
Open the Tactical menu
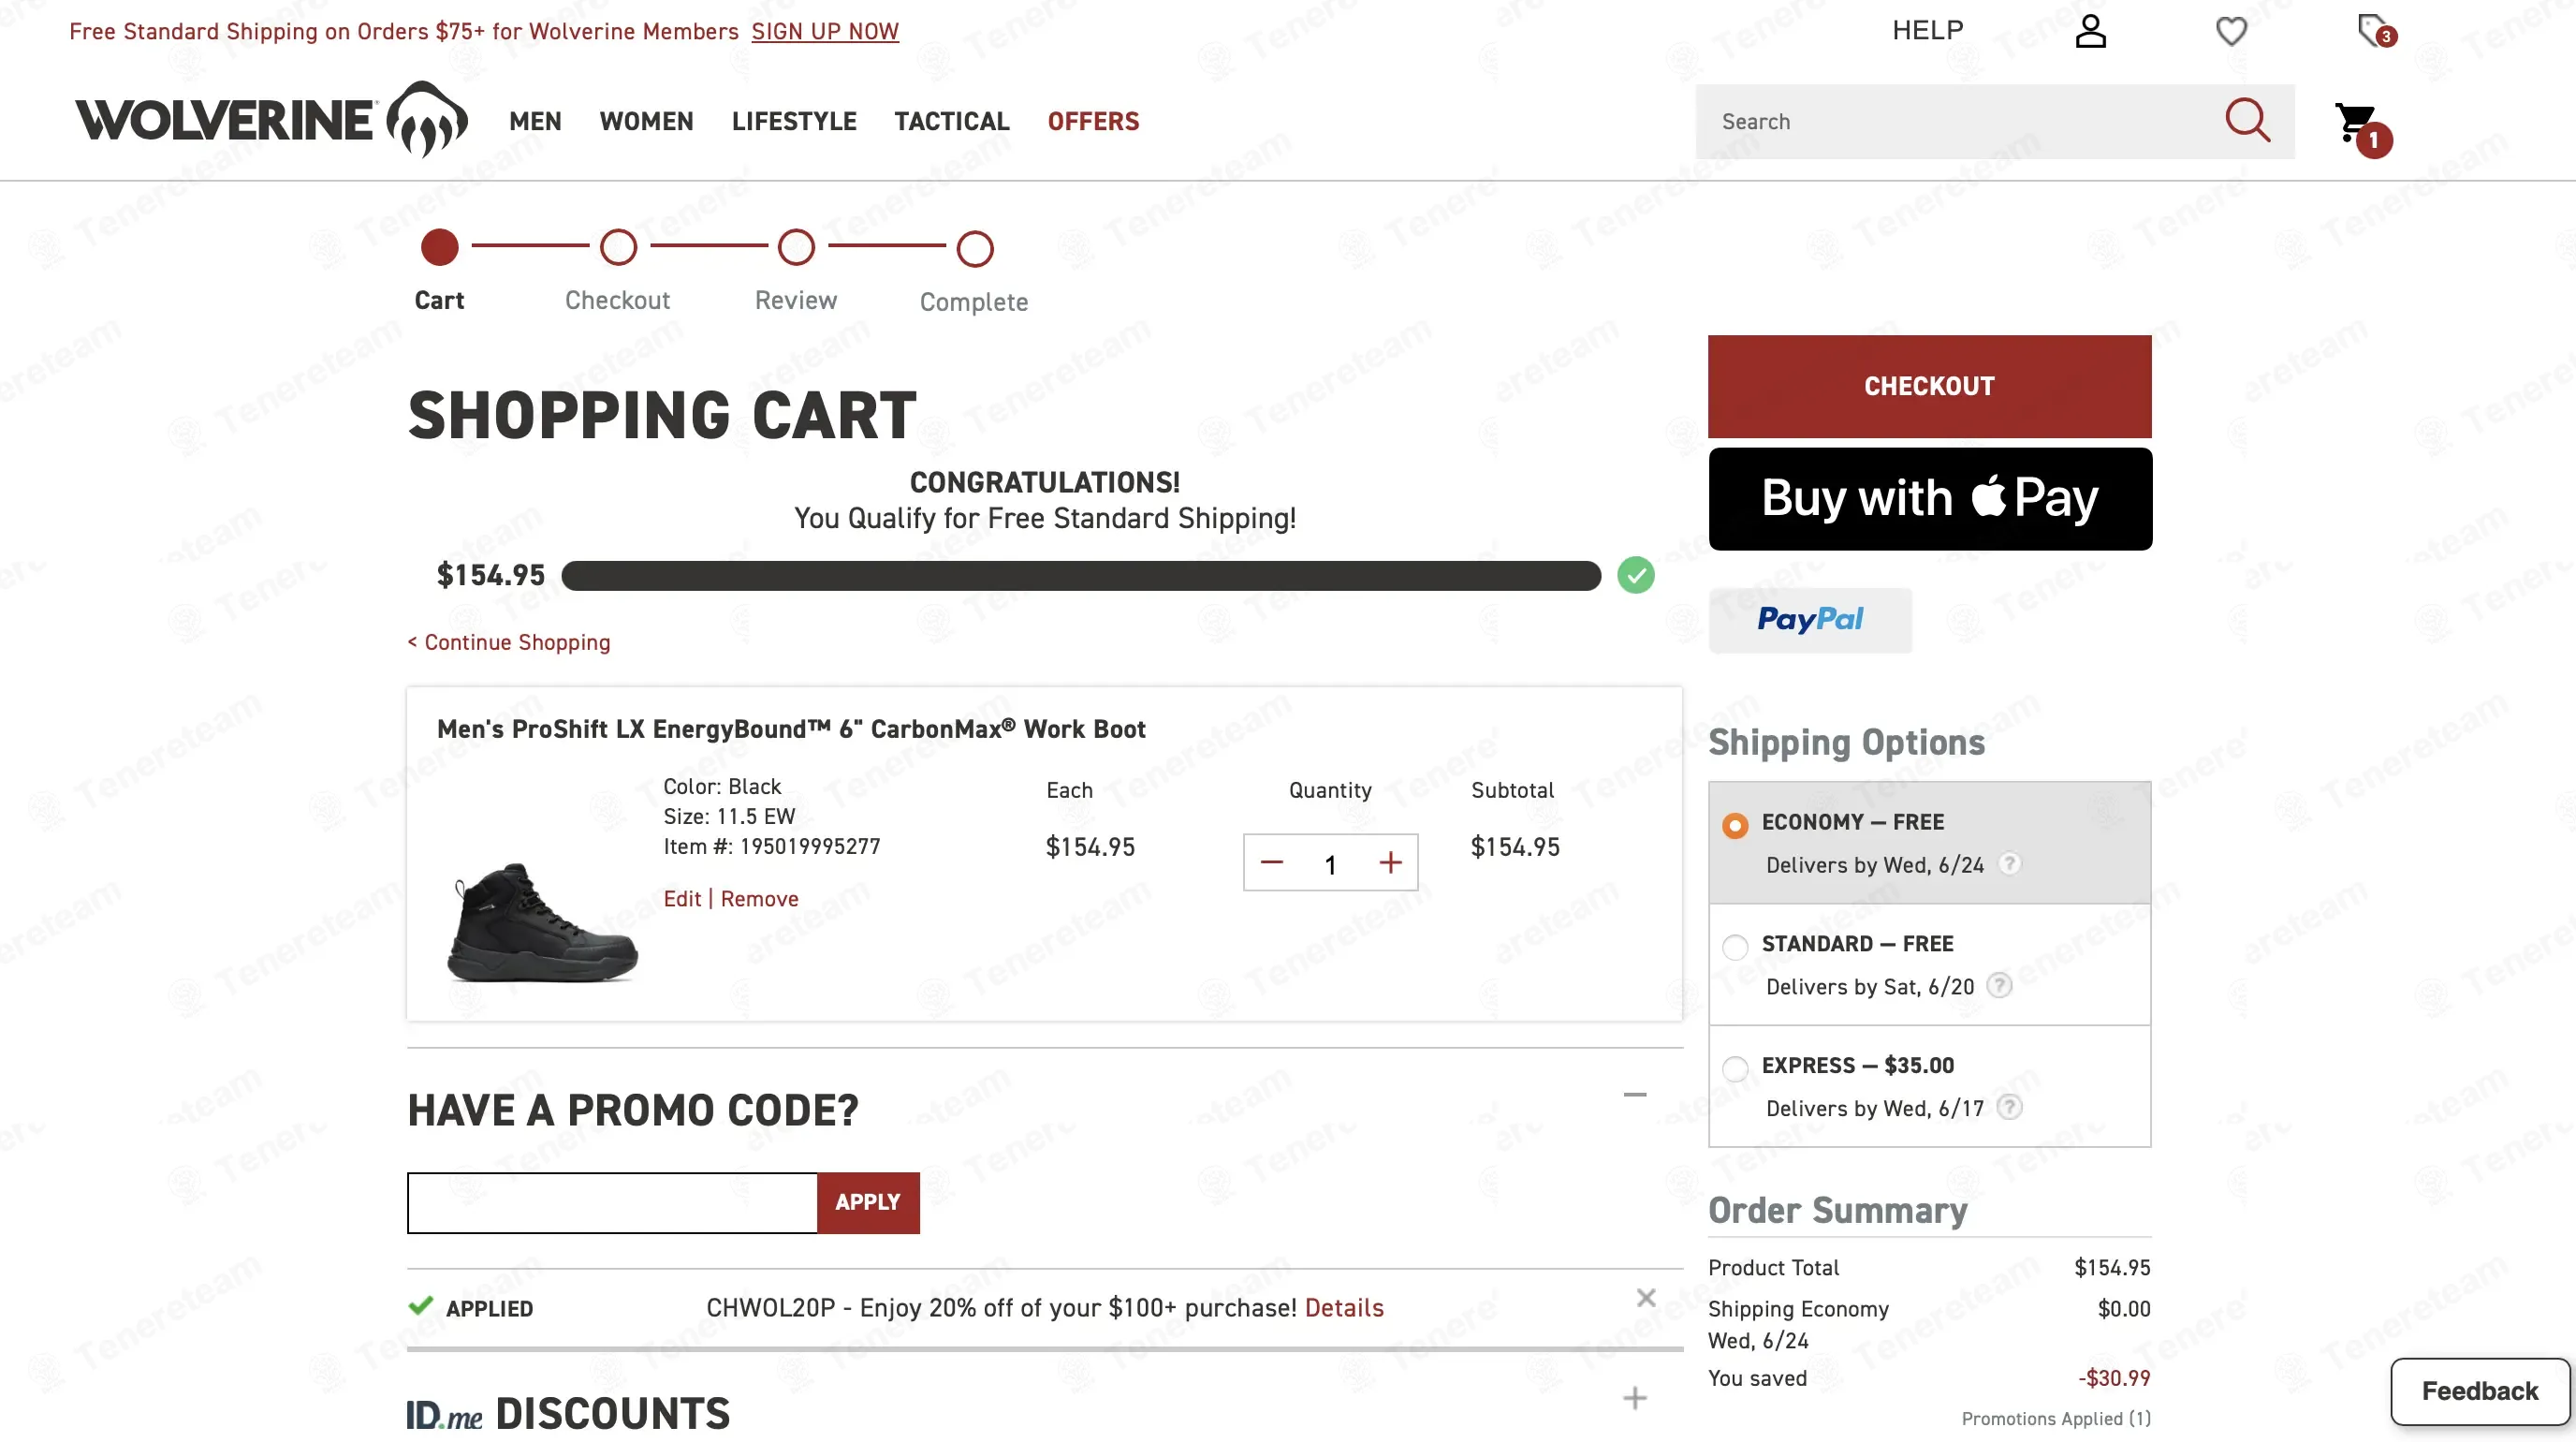coord(952,121)
